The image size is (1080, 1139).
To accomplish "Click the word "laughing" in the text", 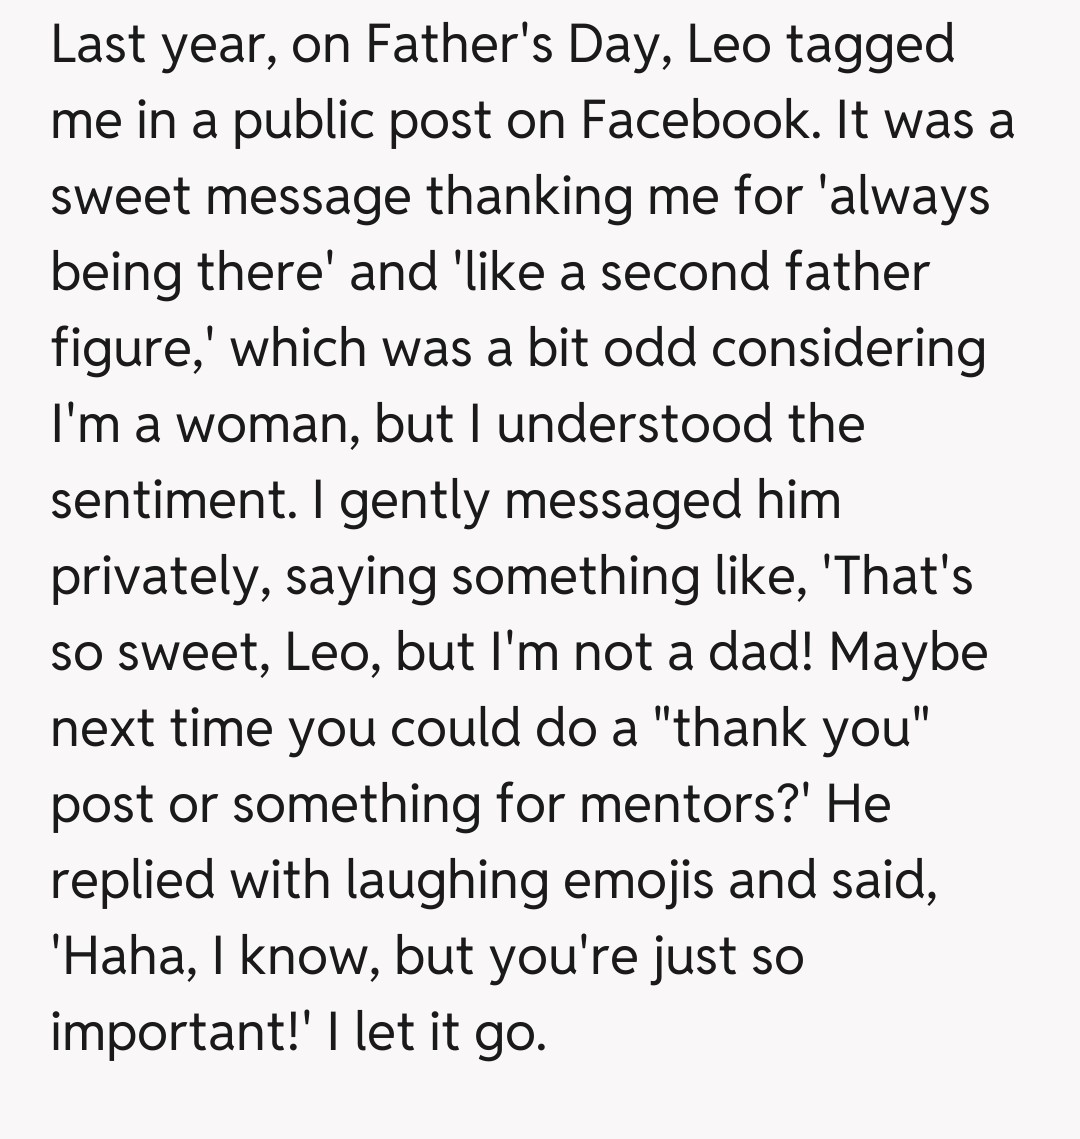I will coord(448,880).
